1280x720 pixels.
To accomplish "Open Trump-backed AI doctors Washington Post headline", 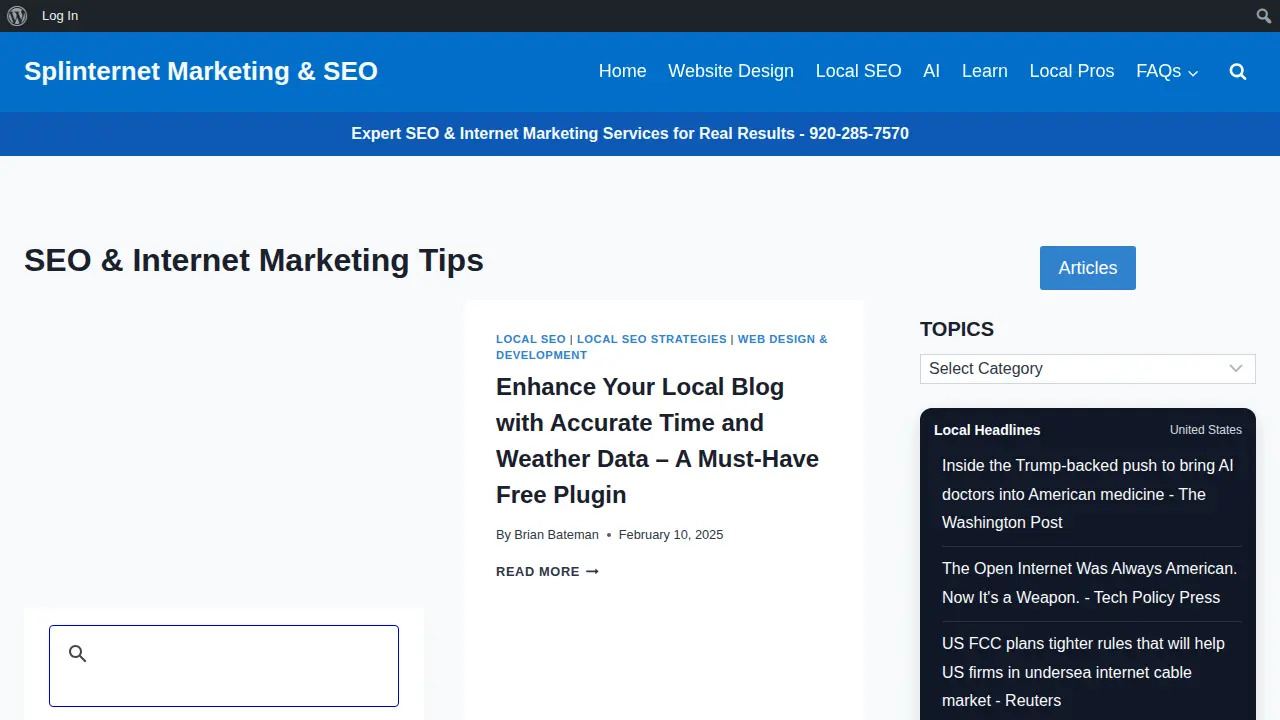I will click(x=1088, y=494).
